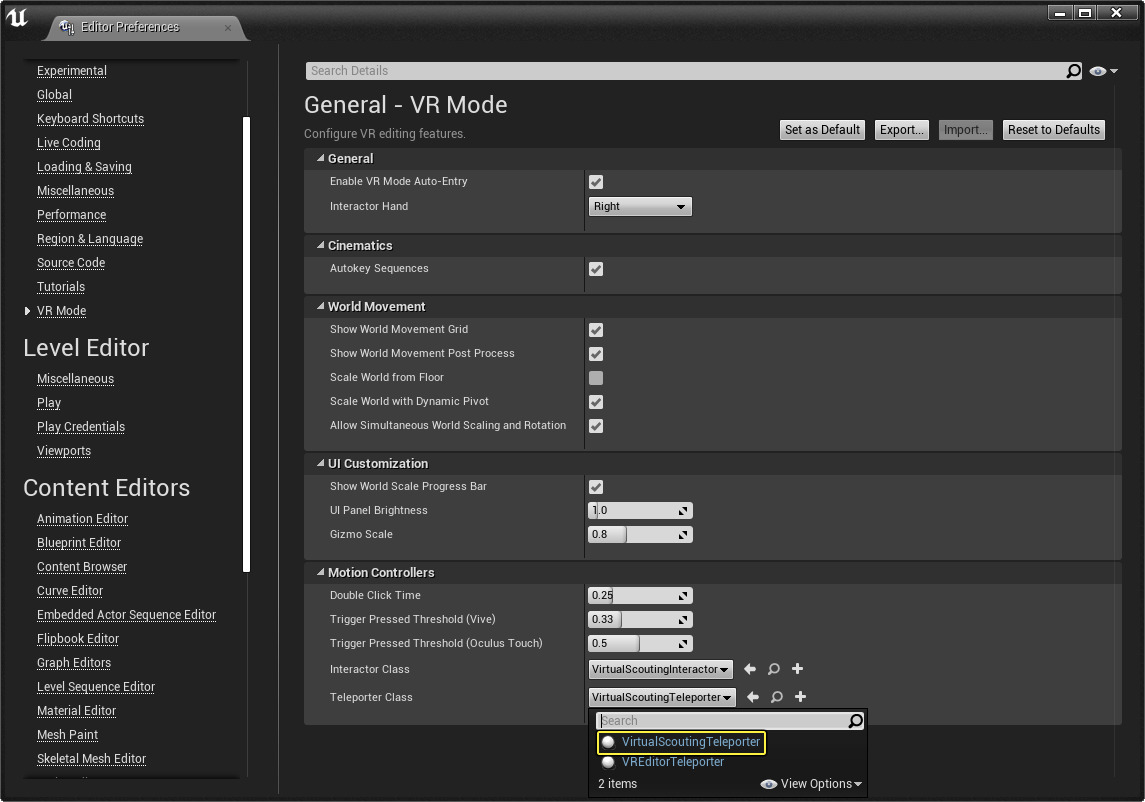
Task: Select VREditorTeleporter from the list
Action: (x=672, y=762)
